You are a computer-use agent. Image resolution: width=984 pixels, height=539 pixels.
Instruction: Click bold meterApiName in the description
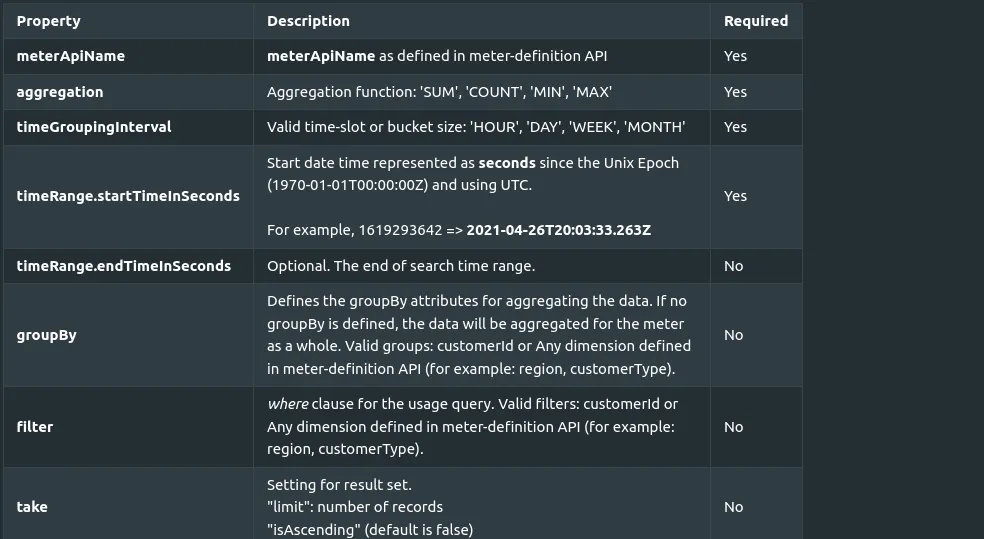pyautogui.click(x=321, y=56)
